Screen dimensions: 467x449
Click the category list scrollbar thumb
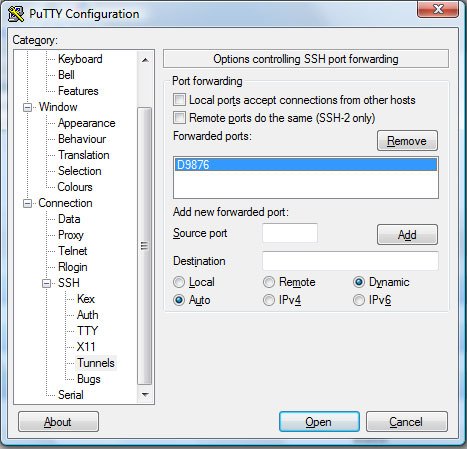(145, 246)
